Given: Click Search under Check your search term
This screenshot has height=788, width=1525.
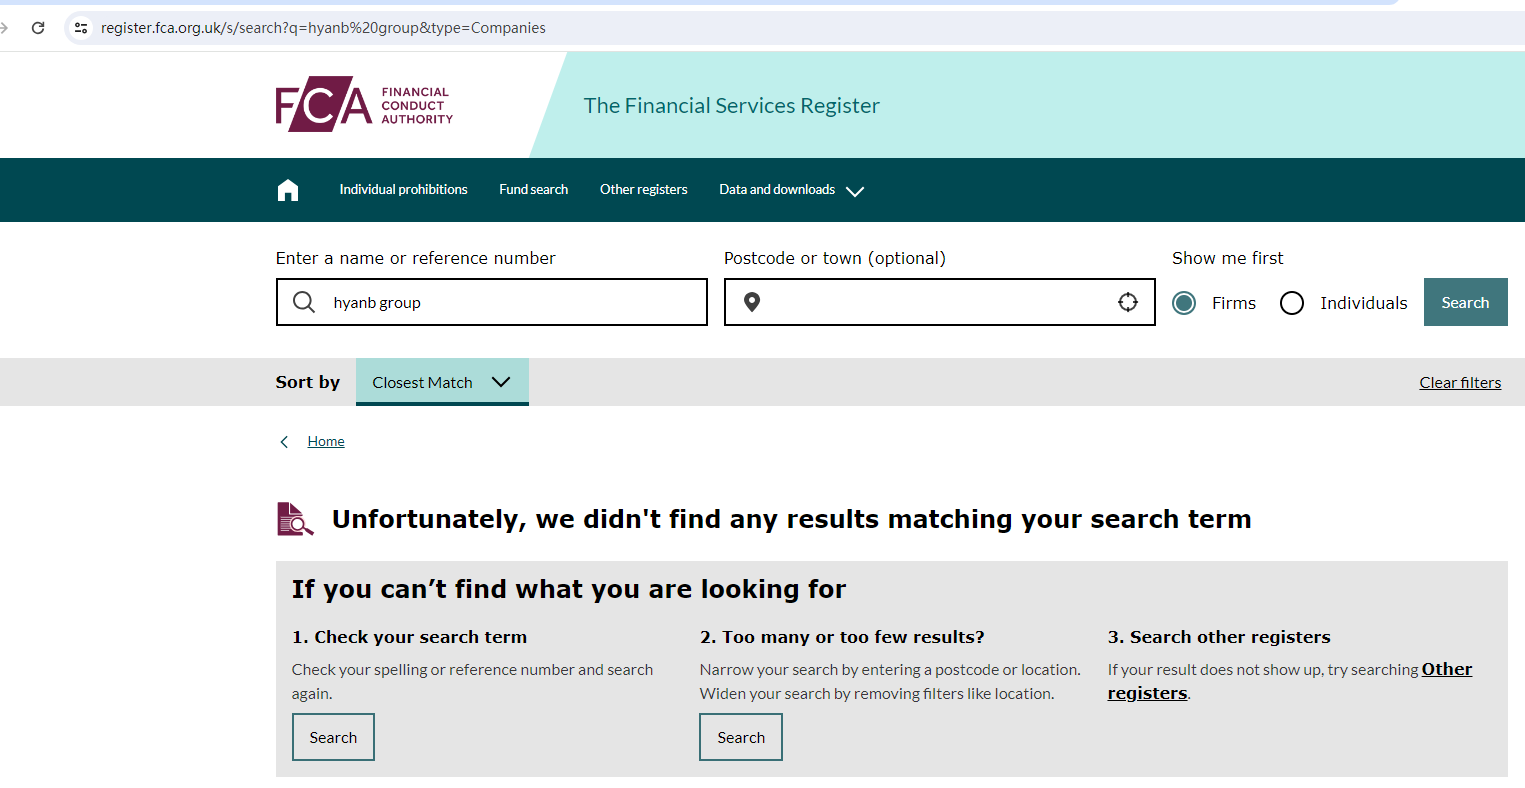Looking at the screenshot, I should [333, 737].
